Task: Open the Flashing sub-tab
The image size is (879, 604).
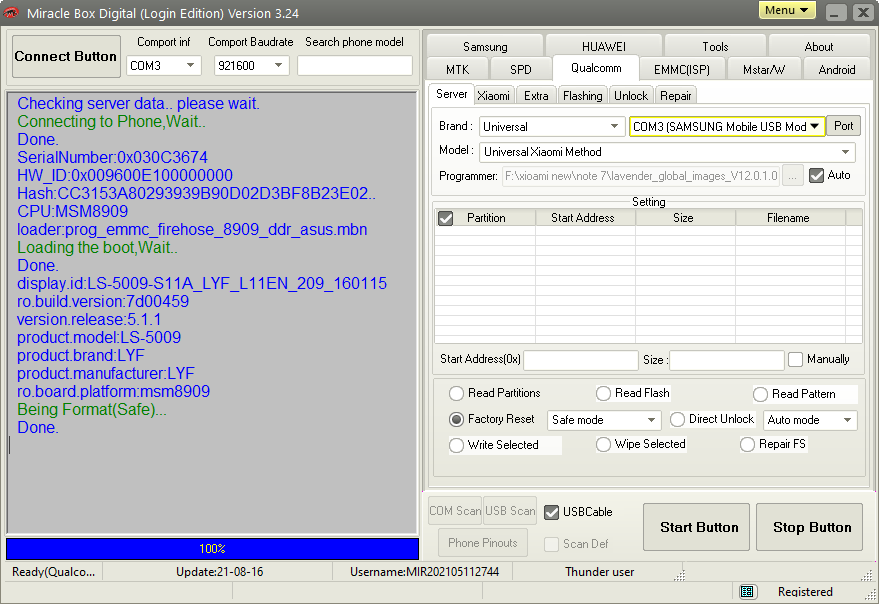Action: [582, 96]
